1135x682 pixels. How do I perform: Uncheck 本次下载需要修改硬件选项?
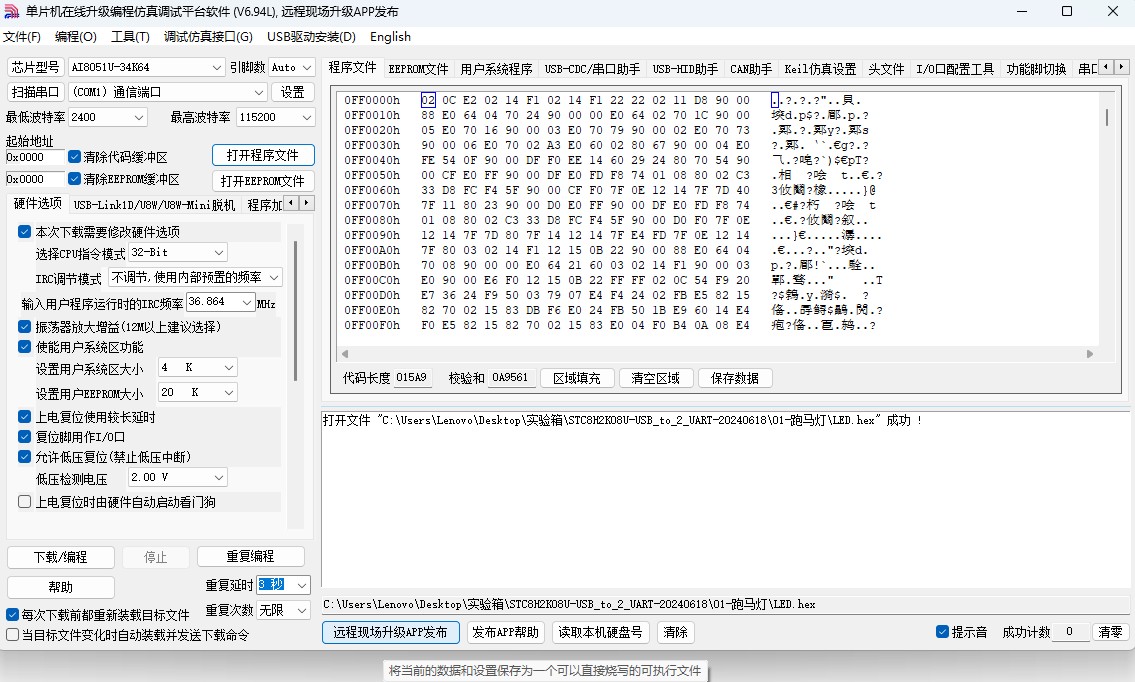click(x=24, y=232)
